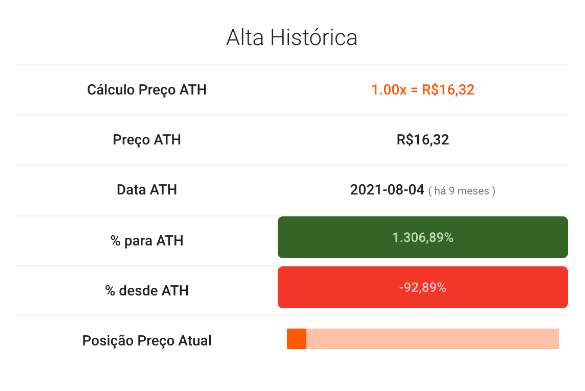This screenshot has width=585, height=391.
Task: Select the Cálculo Preço ATH label
Action: click(x=147, y=90)
